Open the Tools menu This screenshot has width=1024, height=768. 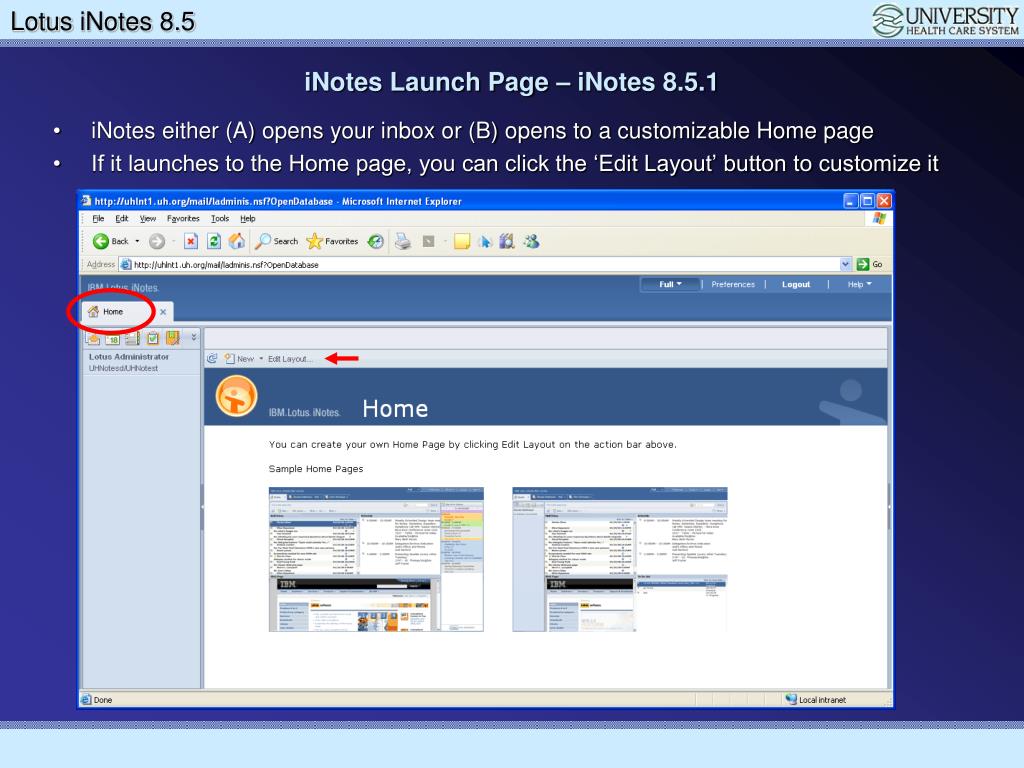coord(220,219)
